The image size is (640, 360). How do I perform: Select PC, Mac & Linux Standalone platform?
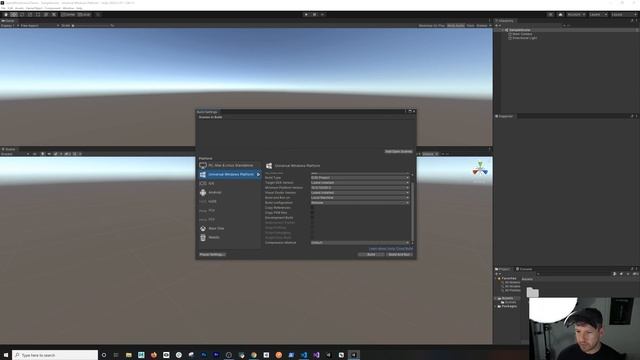pos(229,165)
